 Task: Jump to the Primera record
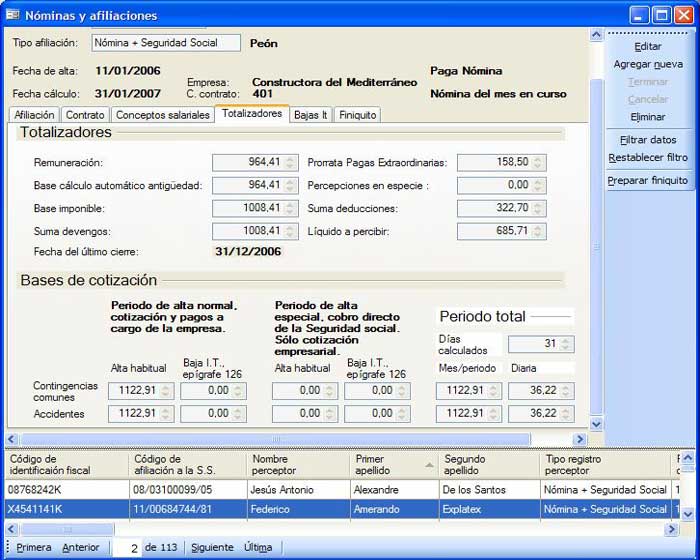coord(34,548)
